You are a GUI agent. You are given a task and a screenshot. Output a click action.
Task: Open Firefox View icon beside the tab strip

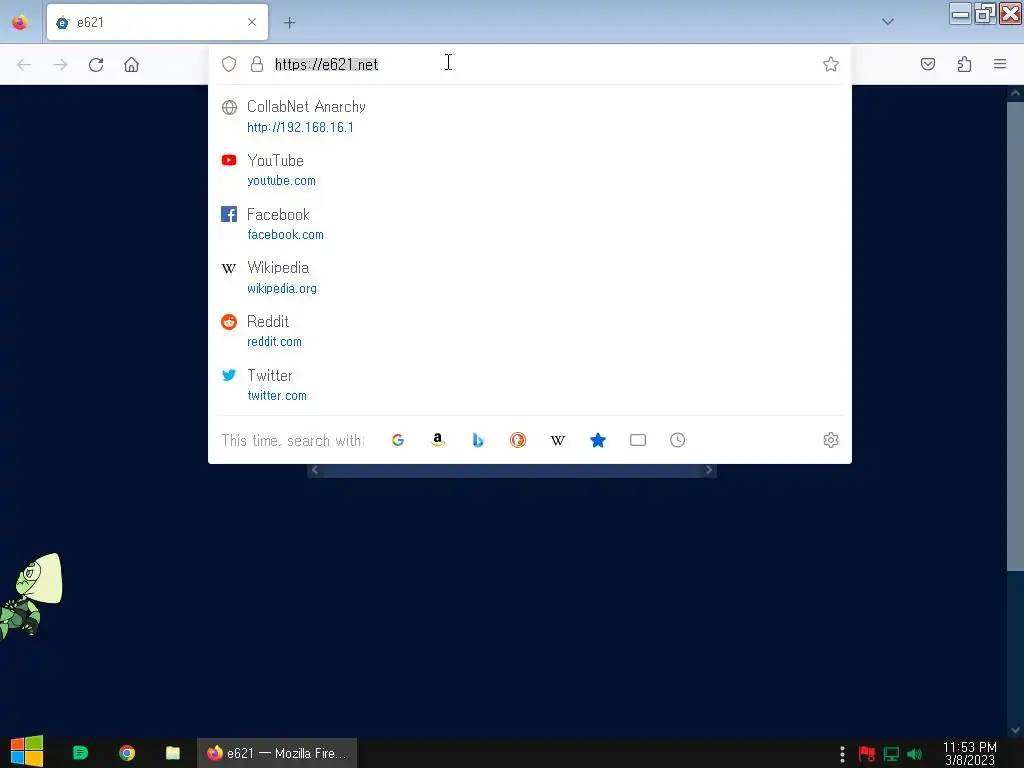point(20,22)
